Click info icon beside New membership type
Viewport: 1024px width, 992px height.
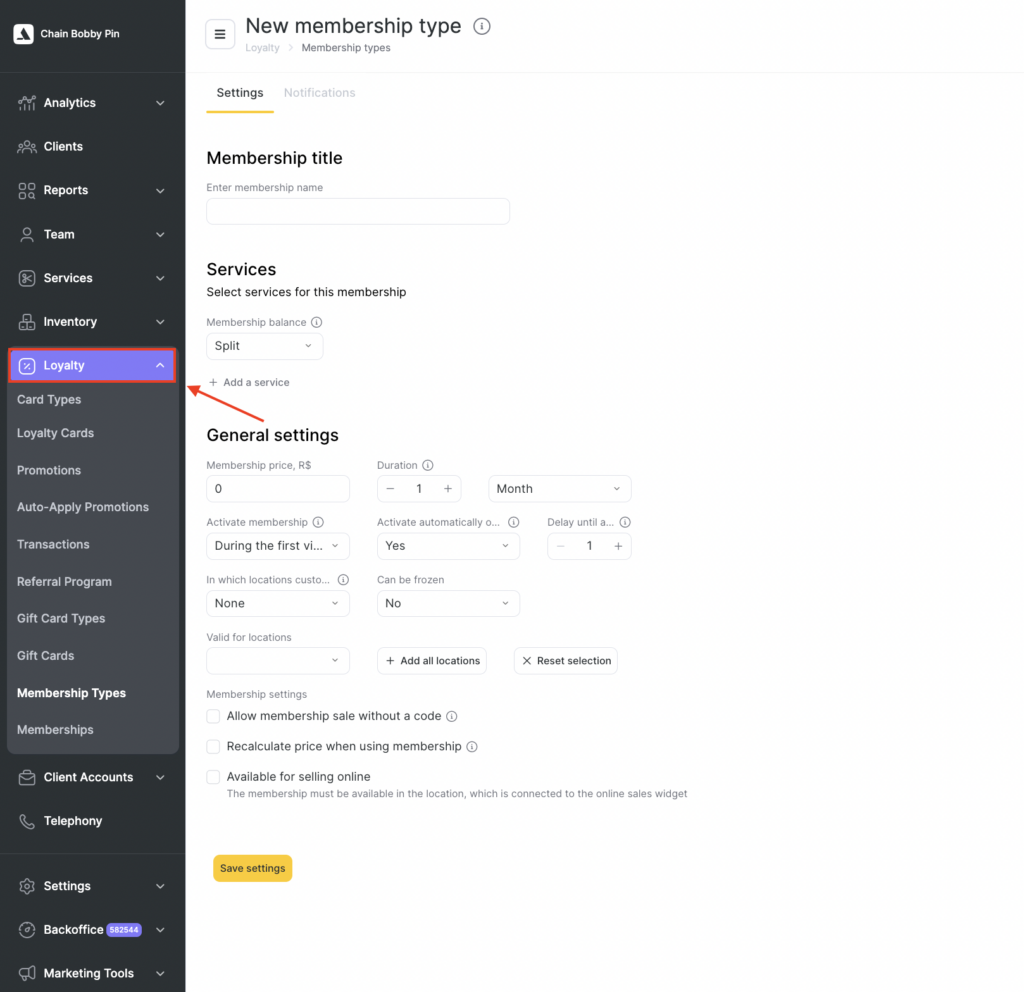(482, 27)
